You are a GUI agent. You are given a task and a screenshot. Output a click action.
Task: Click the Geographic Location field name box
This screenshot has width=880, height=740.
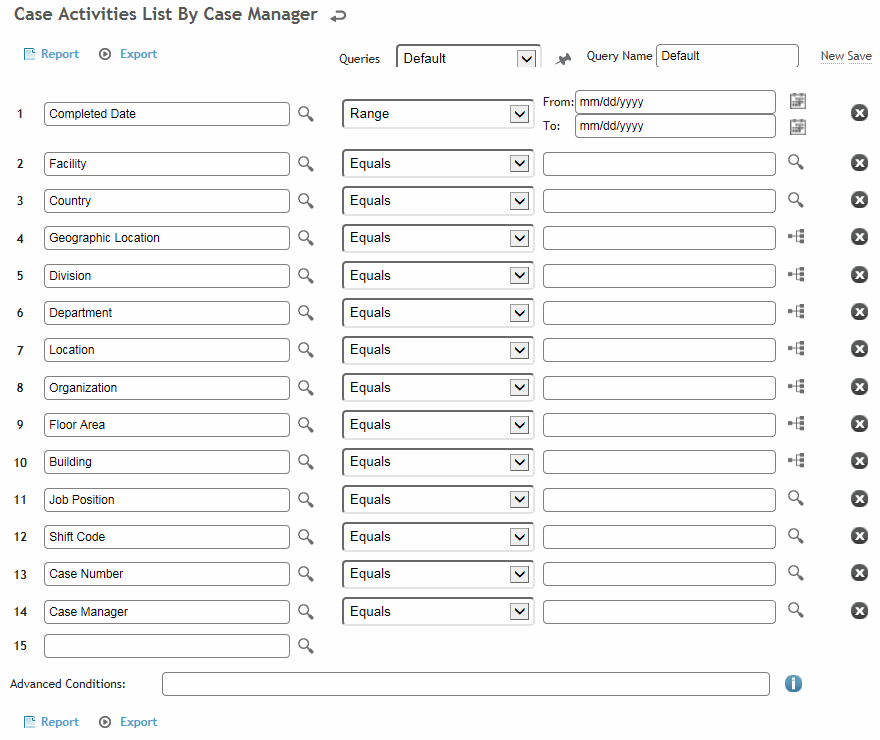click(x=167, y=238)
